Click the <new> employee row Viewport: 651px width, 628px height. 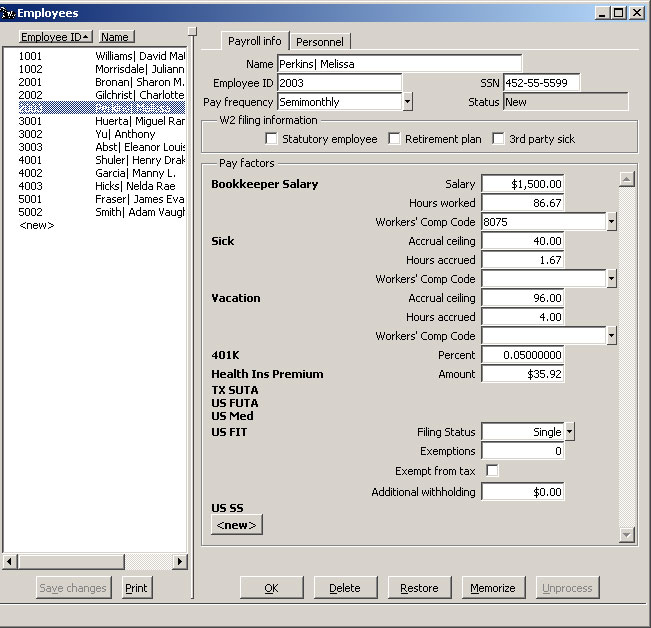37,225
